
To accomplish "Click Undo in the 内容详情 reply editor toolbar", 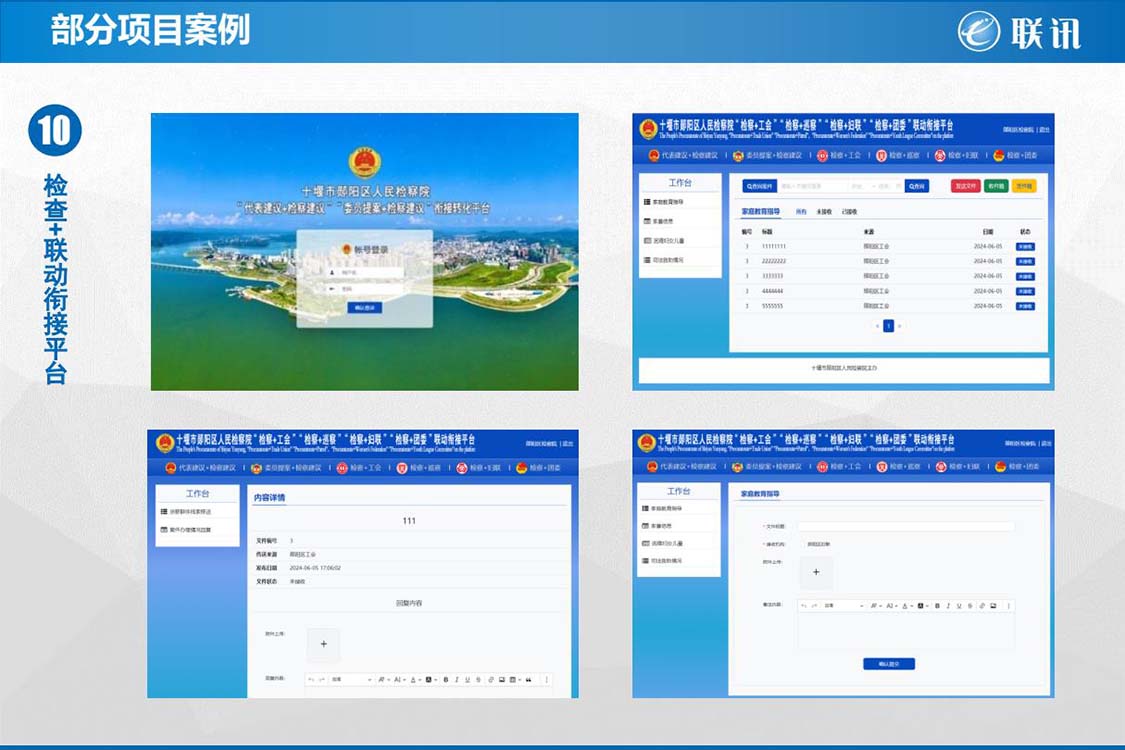I will point(311,680).
